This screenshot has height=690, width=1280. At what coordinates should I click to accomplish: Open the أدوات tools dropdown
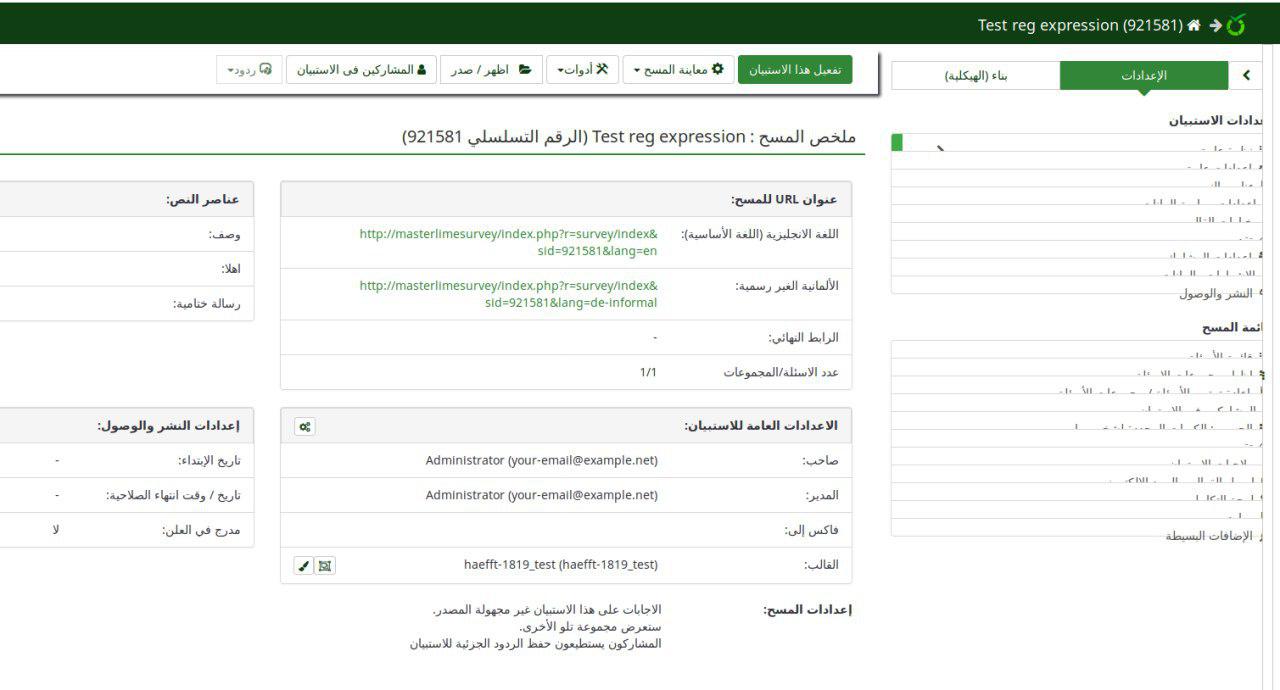tap(583, 70)
